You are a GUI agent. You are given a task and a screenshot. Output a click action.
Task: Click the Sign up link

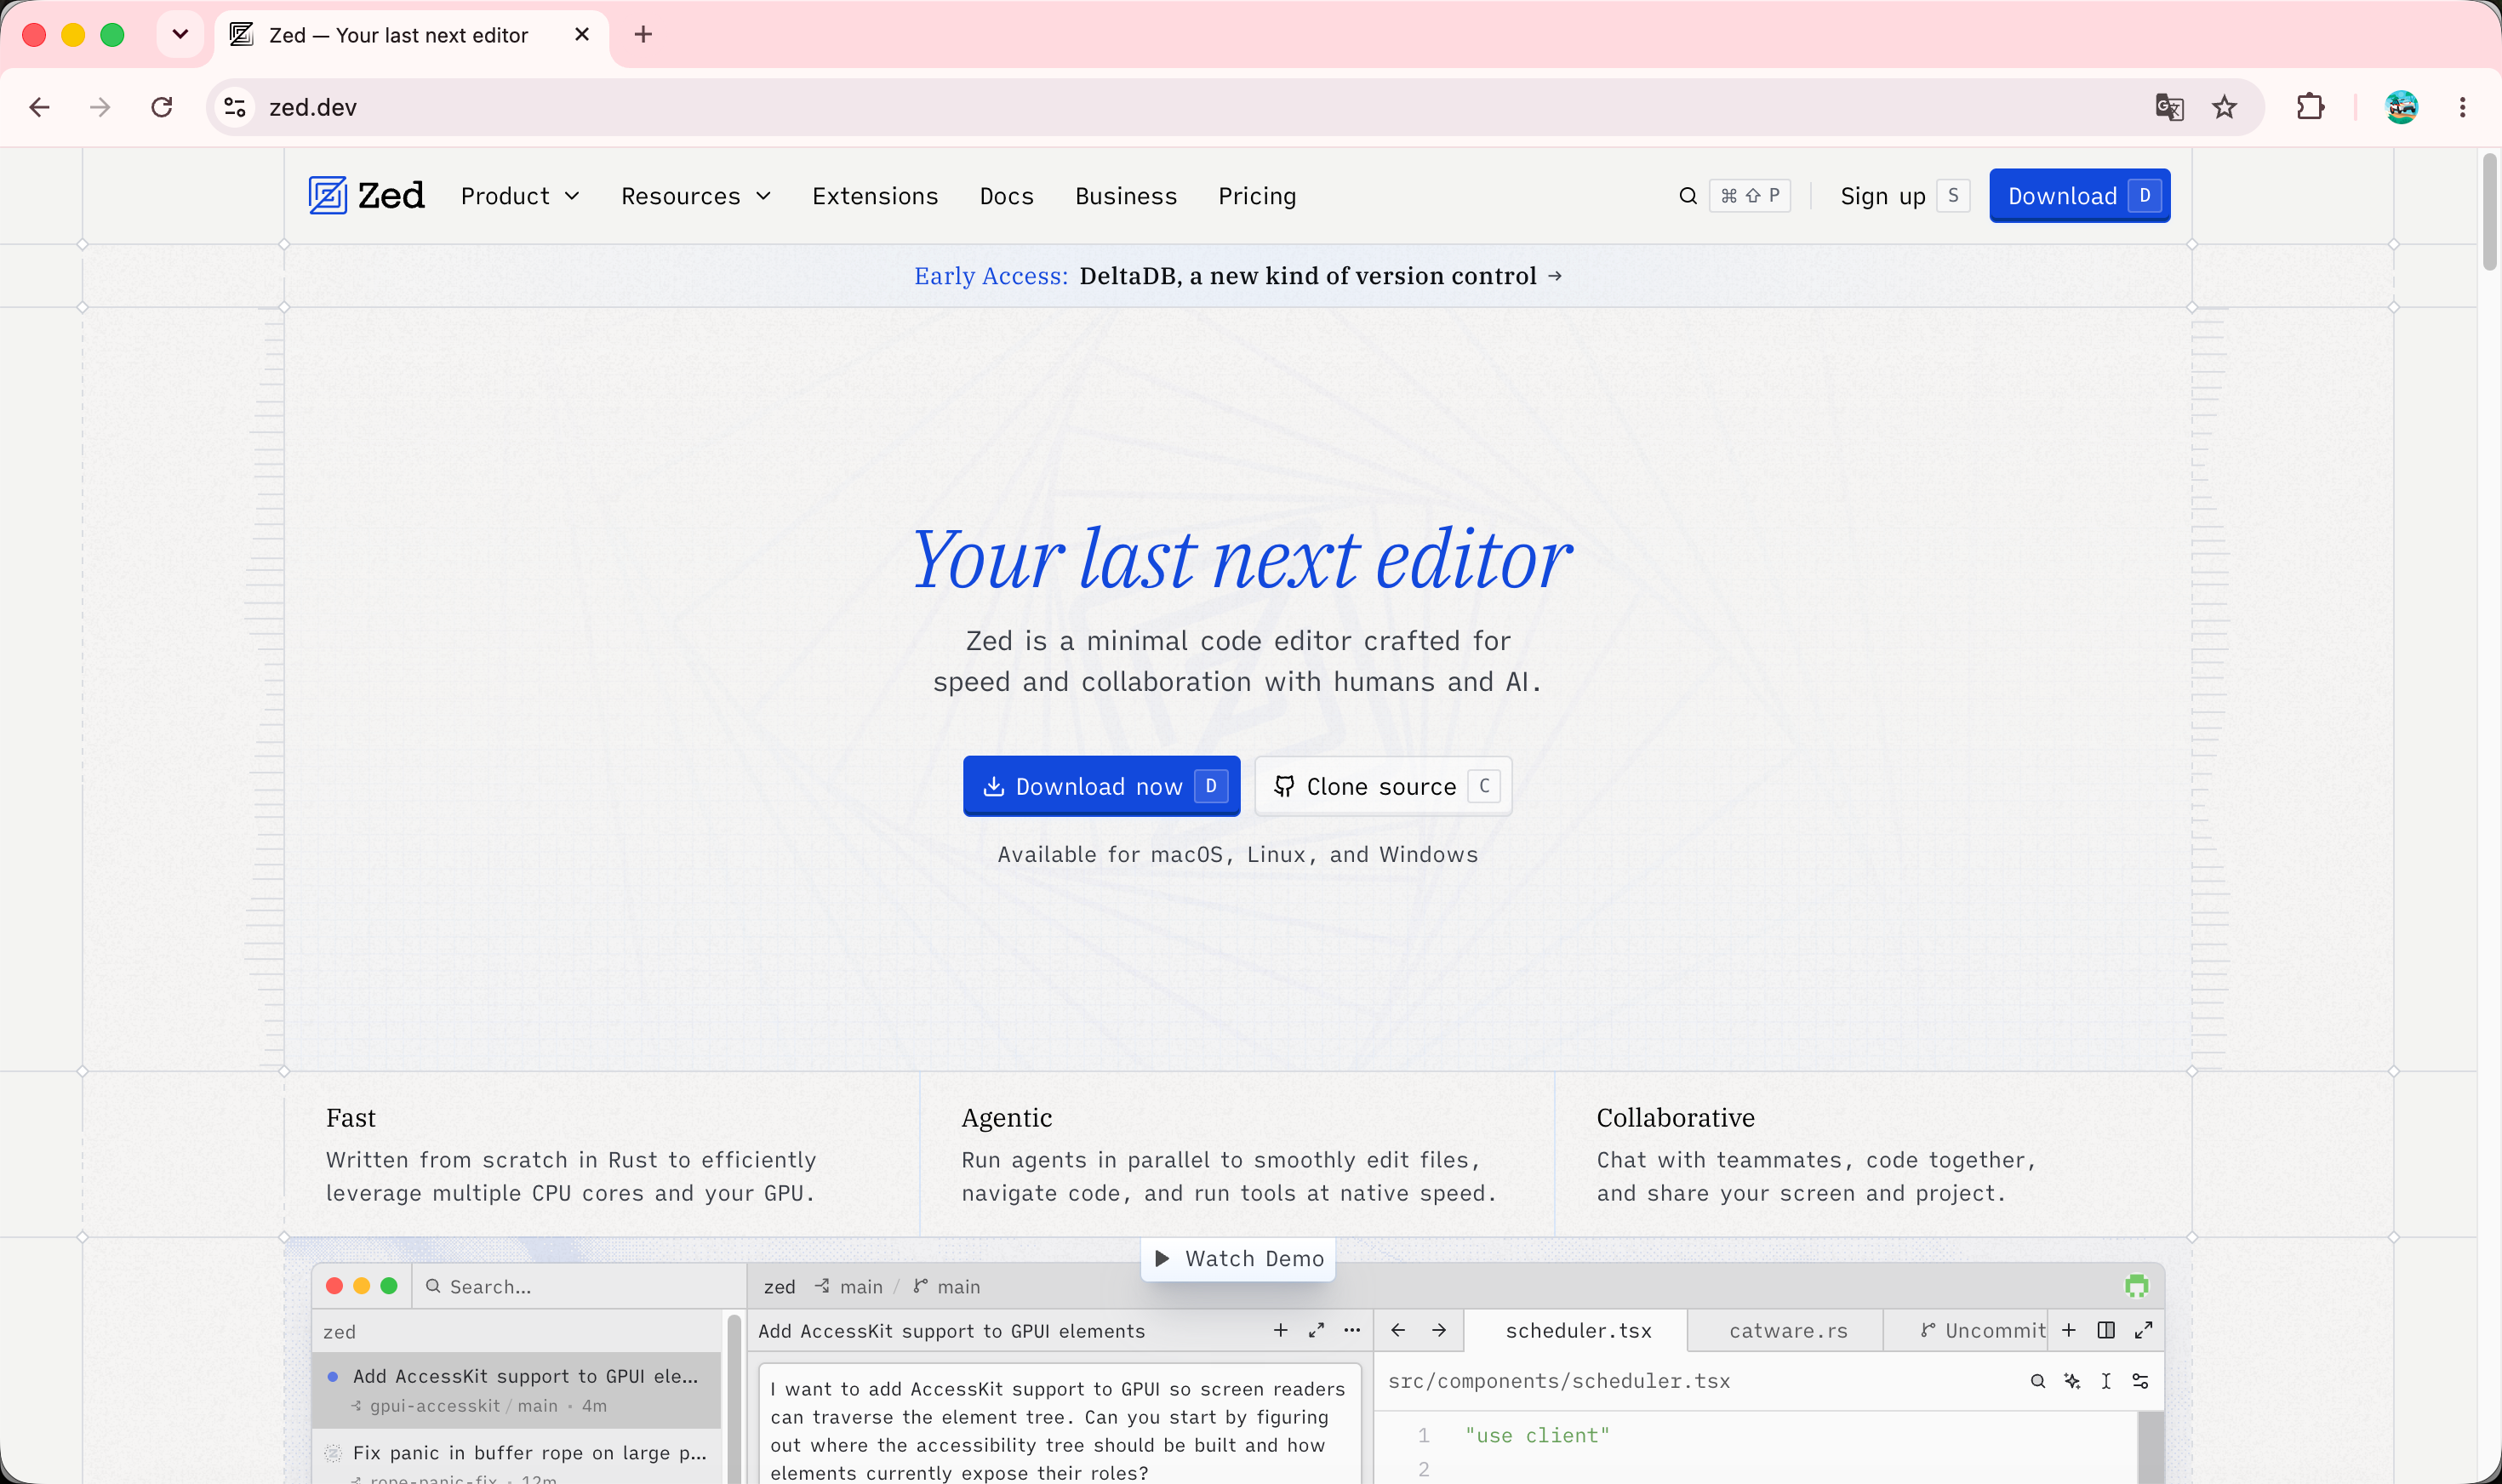[x=1904, y=196]
